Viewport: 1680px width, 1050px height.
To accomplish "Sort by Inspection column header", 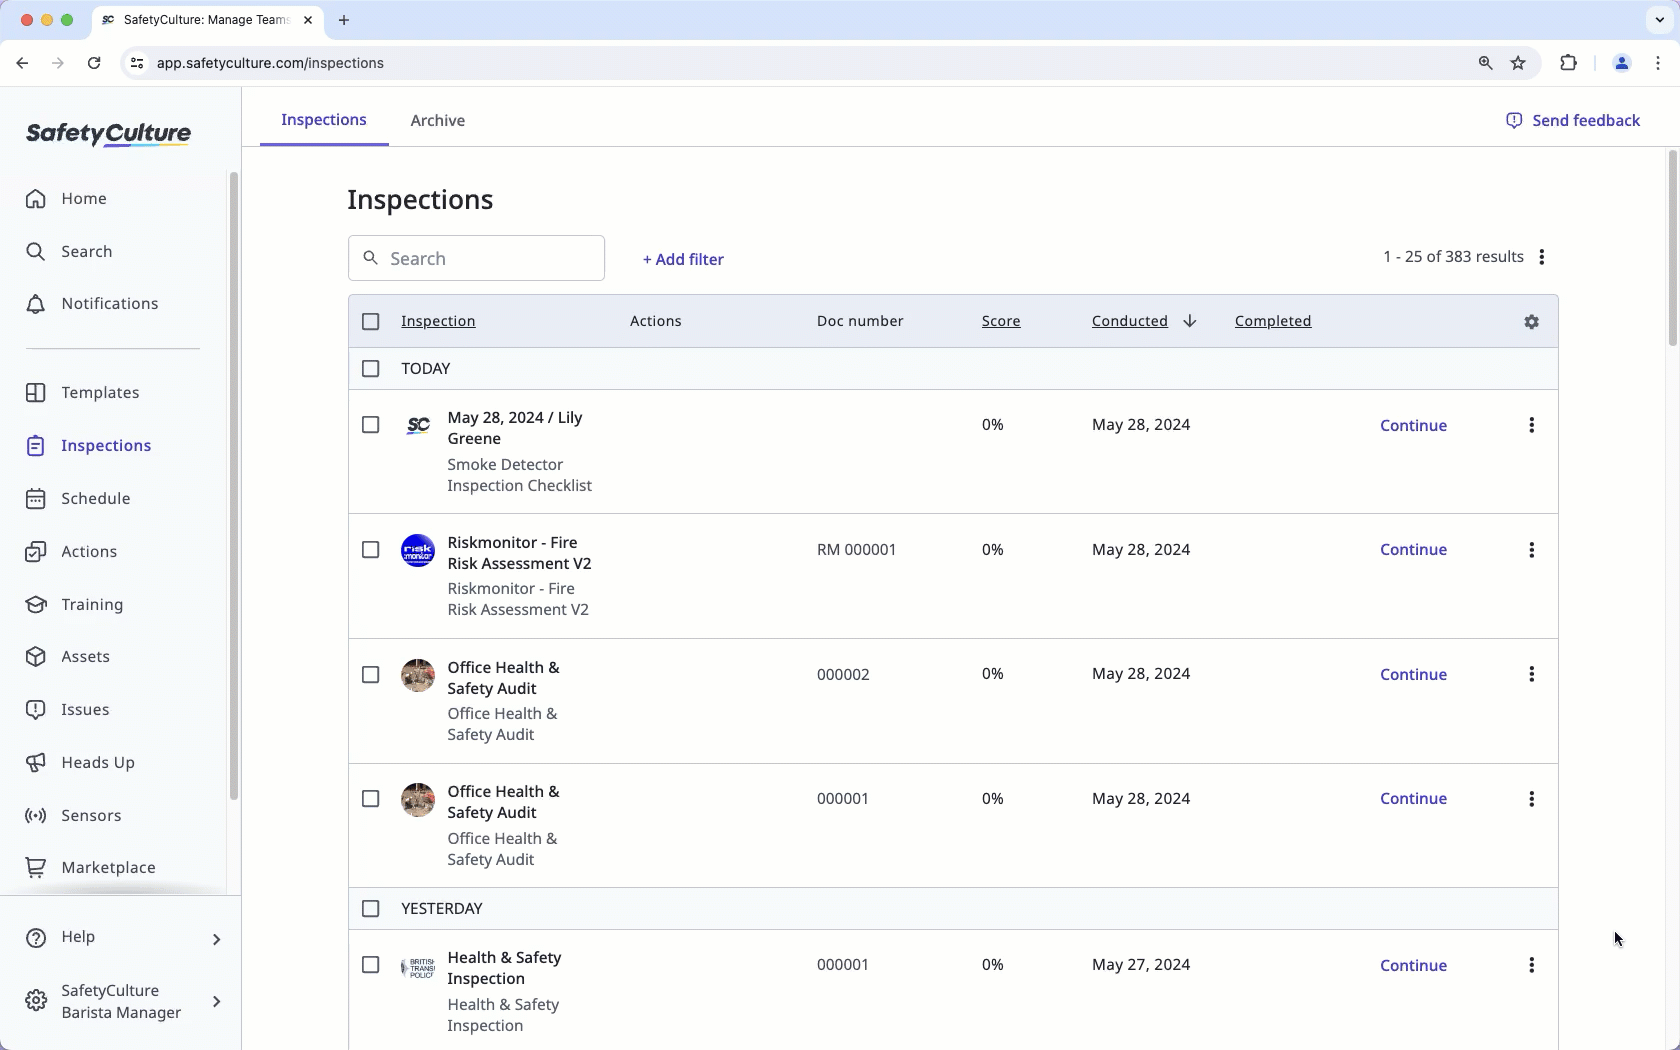I will 438,321.
